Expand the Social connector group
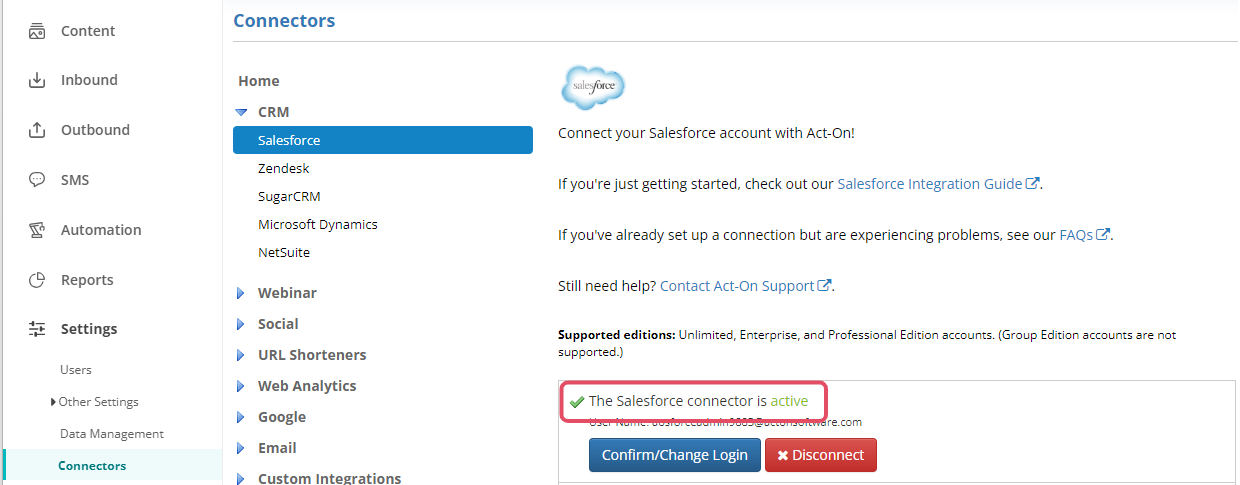The height and width of the screenshot is (485, 1240). click(x=241, y=324)
